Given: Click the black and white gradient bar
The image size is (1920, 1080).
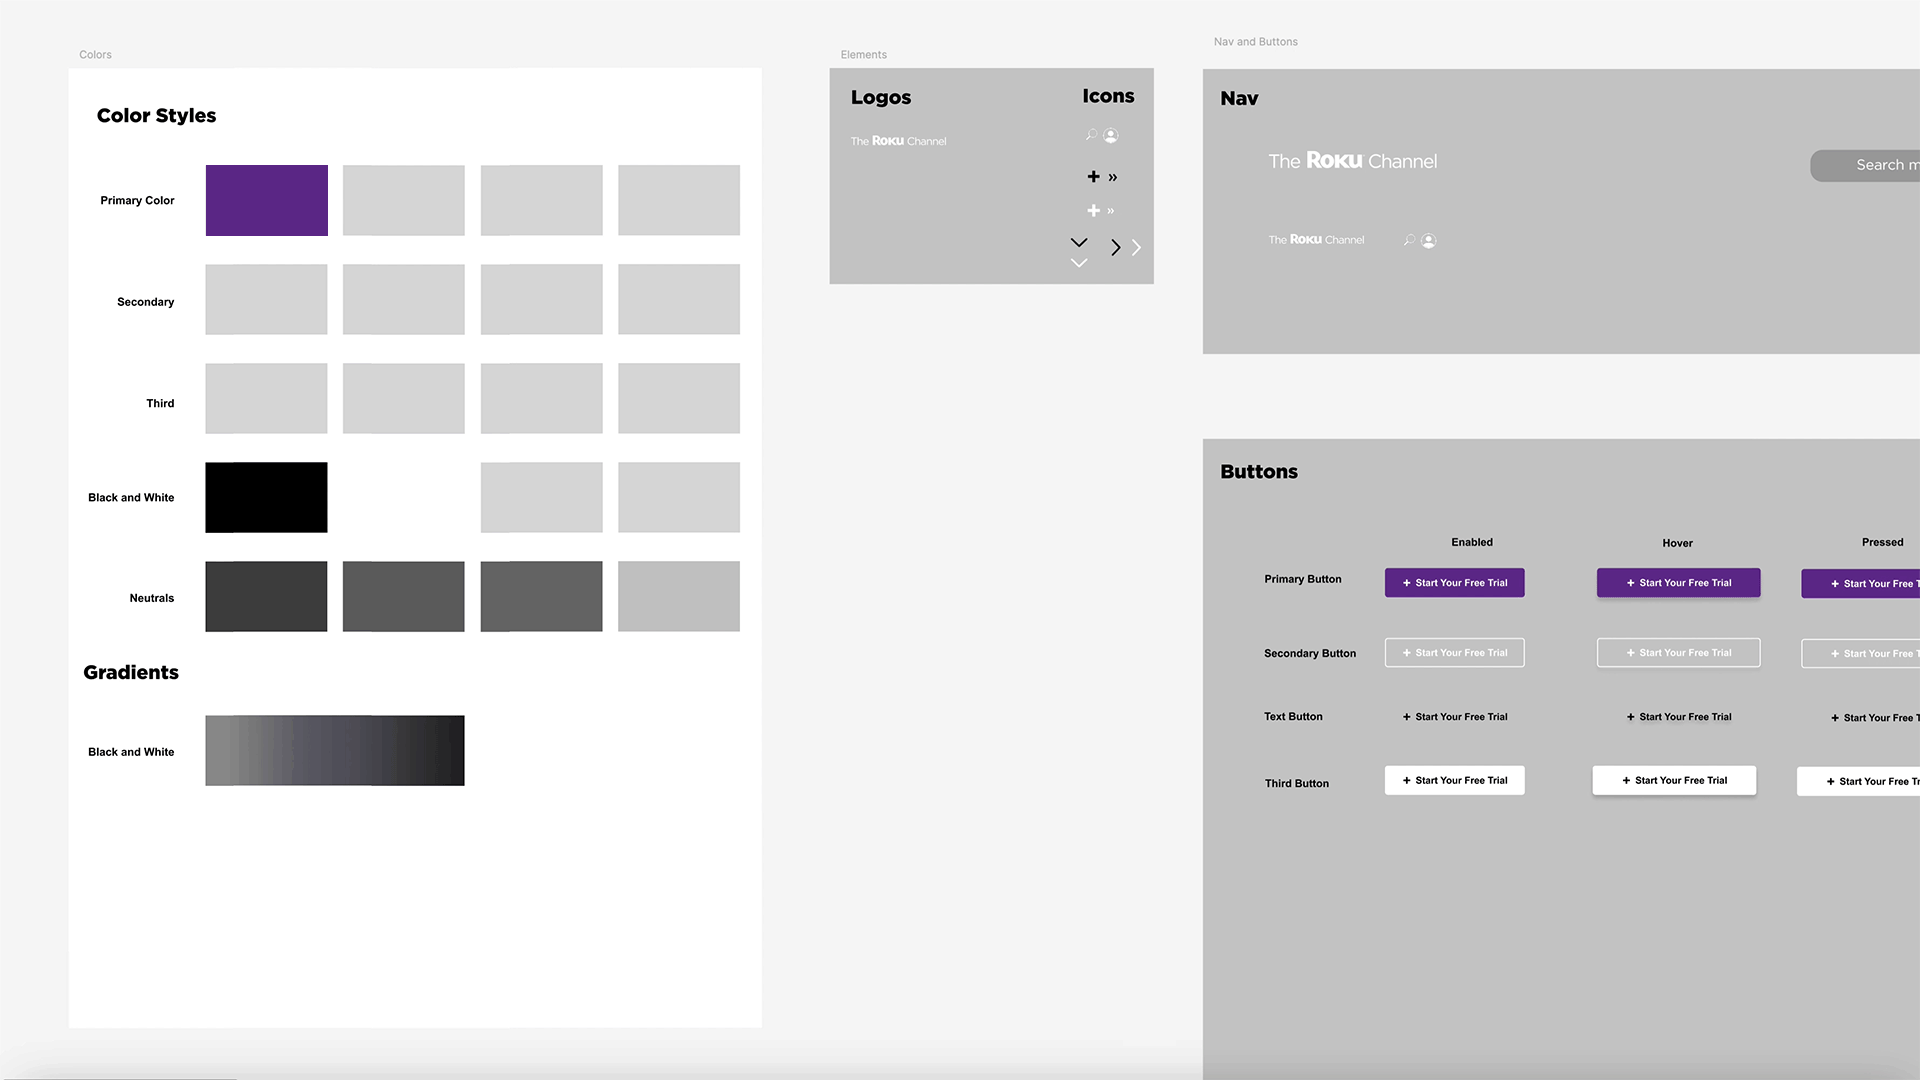Looking at the screenshot, I should [334, 750].
